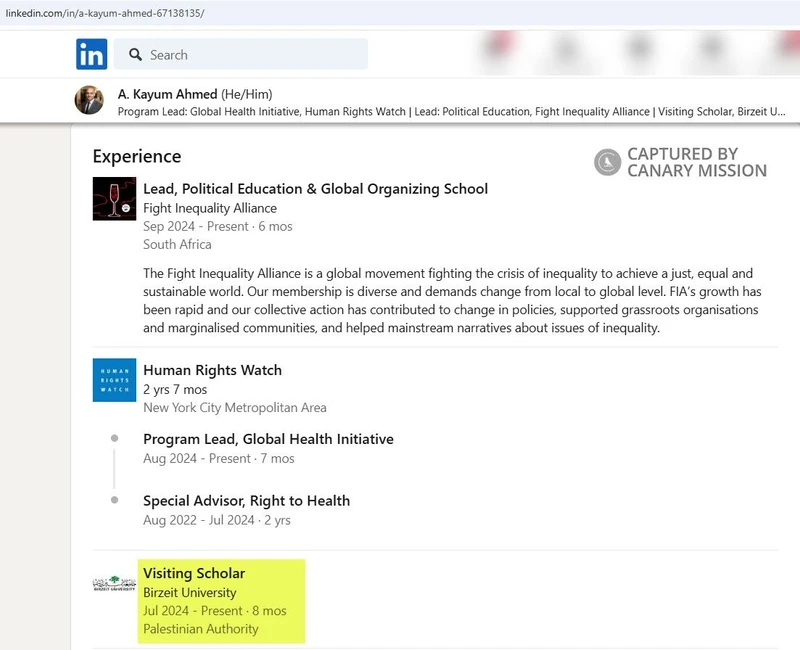
Task: Click the search magnifier icon
Action: (135, 55)
